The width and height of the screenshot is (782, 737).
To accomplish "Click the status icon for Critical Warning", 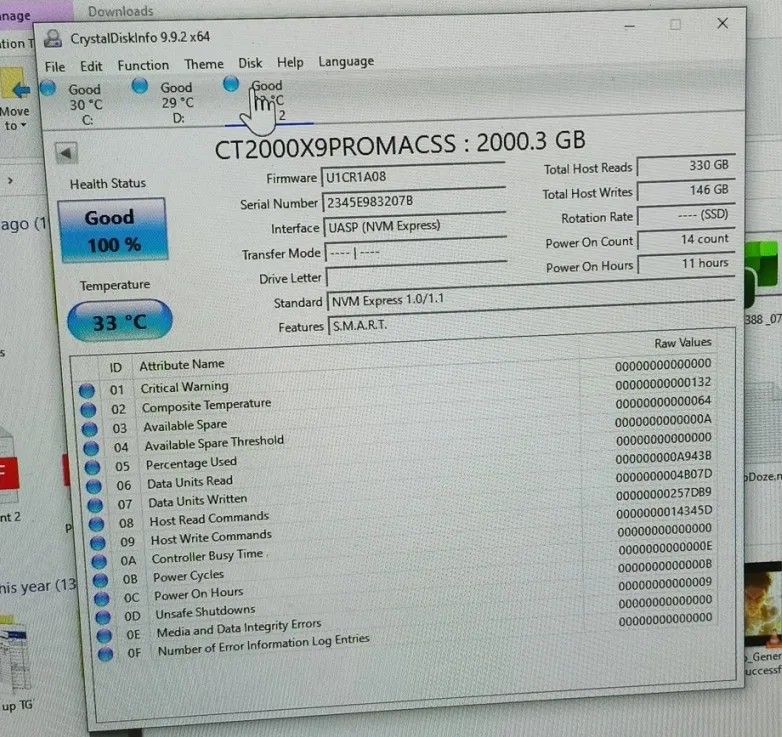I will (x=87, y=391).
